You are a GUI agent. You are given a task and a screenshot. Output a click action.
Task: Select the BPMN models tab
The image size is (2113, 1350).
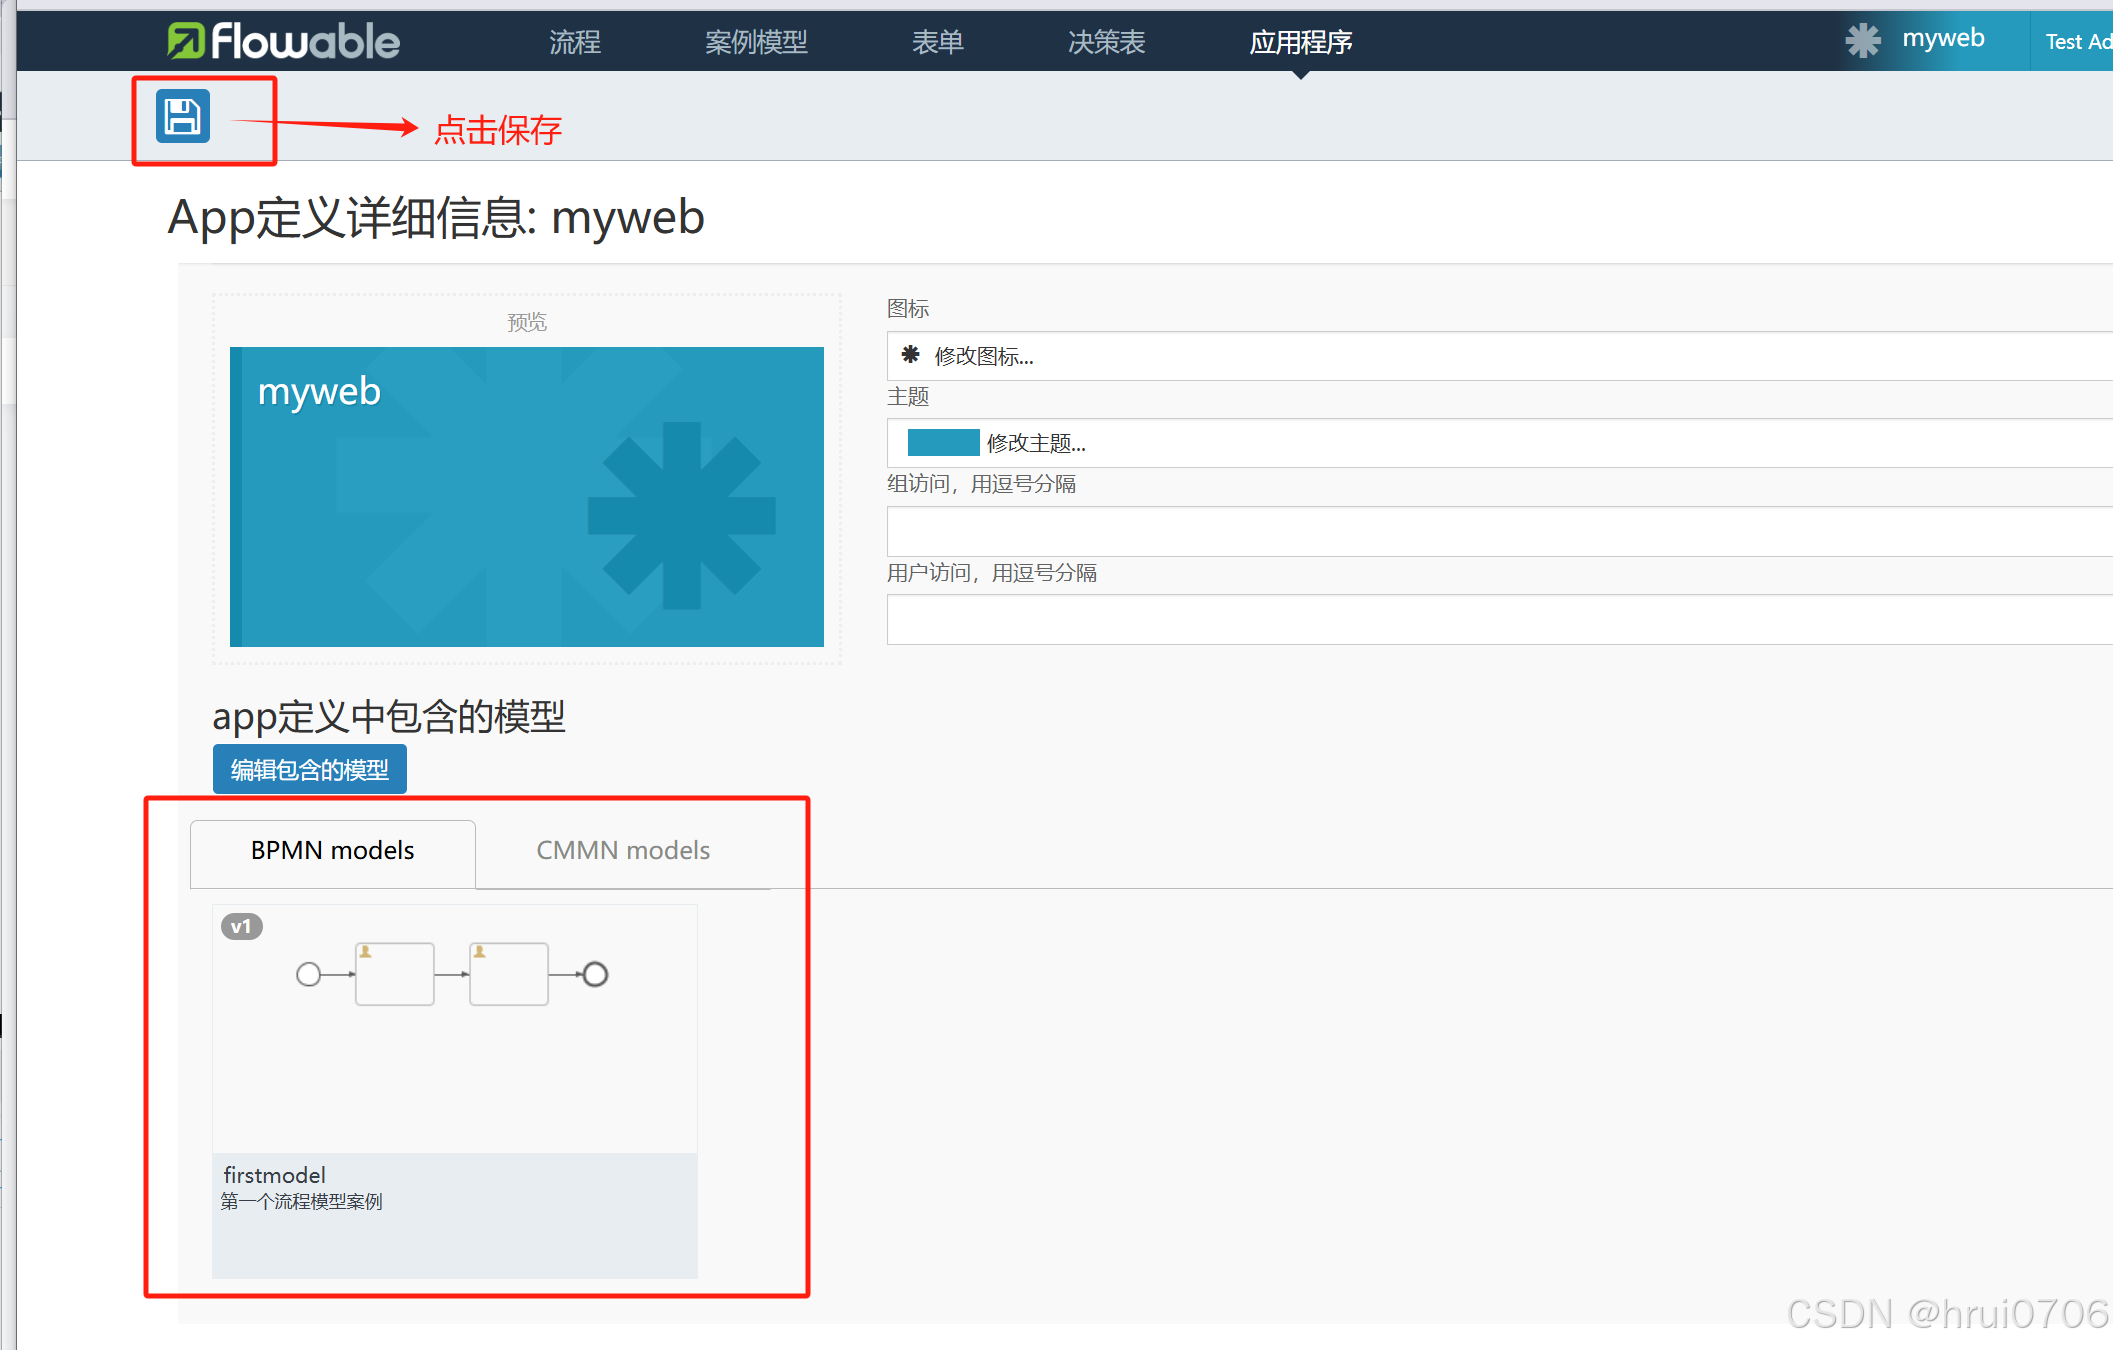tap(332, 850)
